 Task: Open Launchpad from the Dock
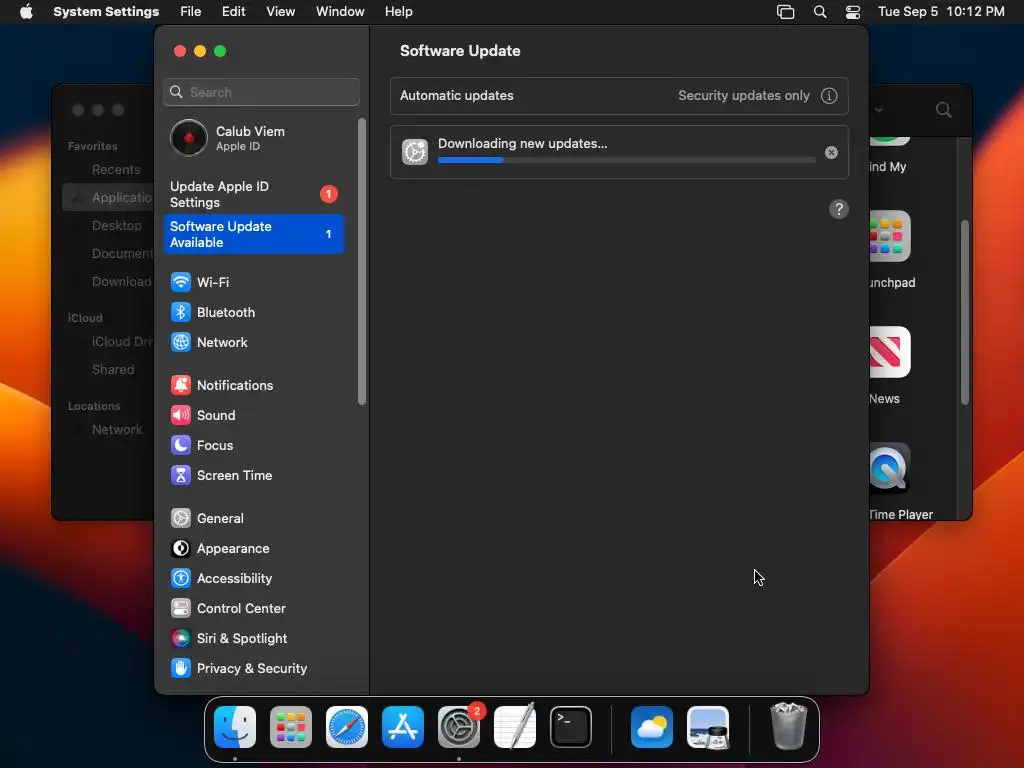pos(291,727)
